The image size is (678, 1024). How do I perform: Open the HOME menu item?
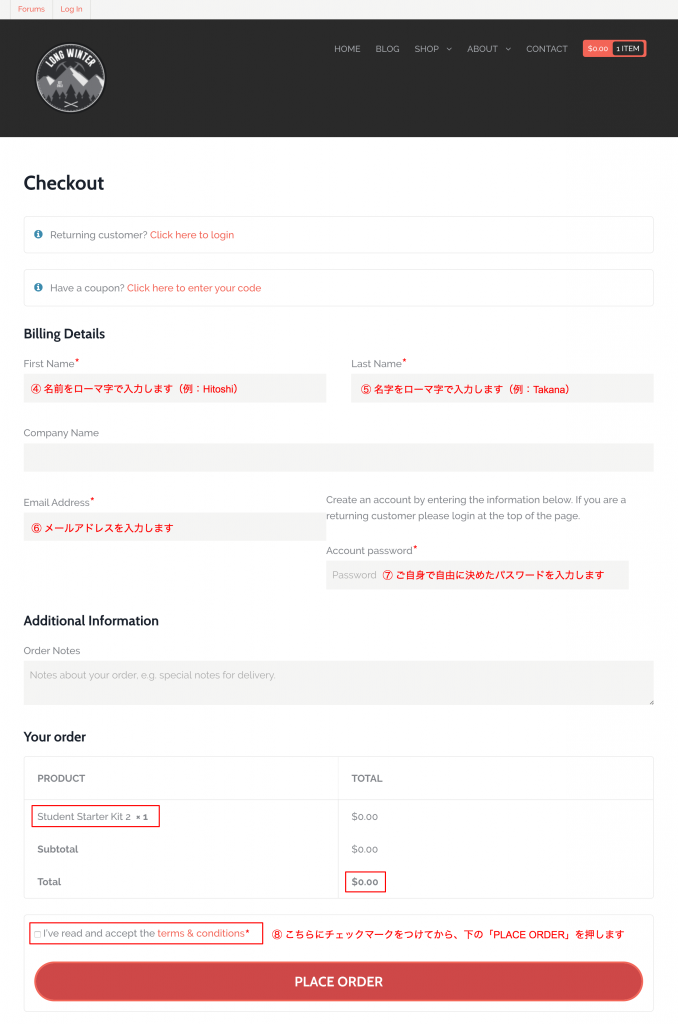click(x=347, y=49)
